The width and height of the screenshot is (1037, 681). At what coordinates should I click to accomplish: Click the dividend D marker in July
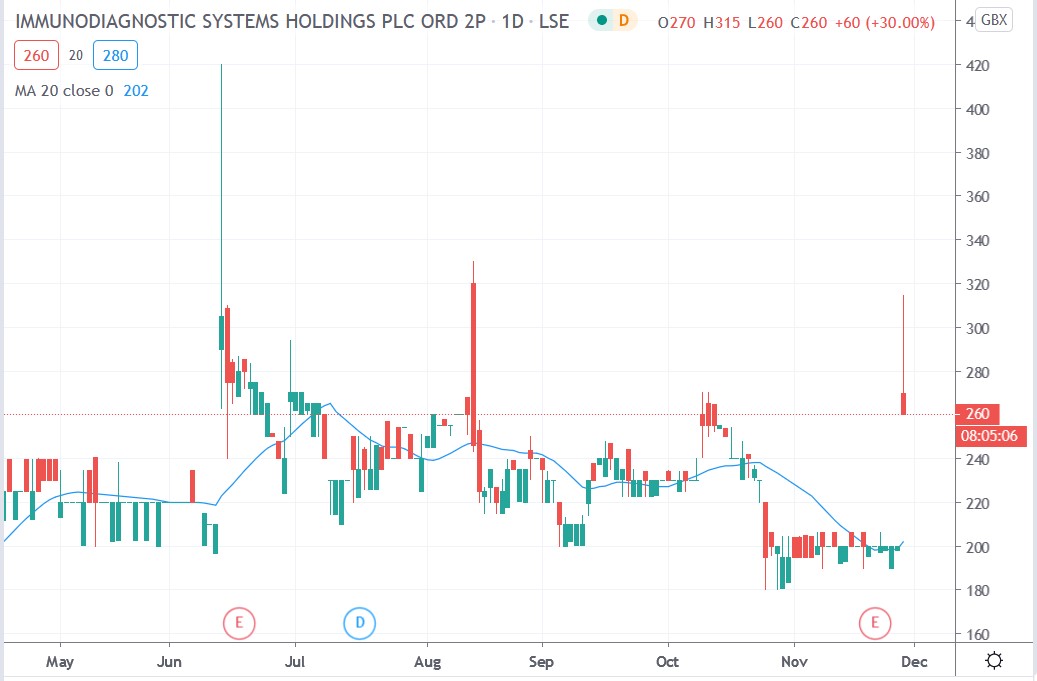[x=360, y=623]
